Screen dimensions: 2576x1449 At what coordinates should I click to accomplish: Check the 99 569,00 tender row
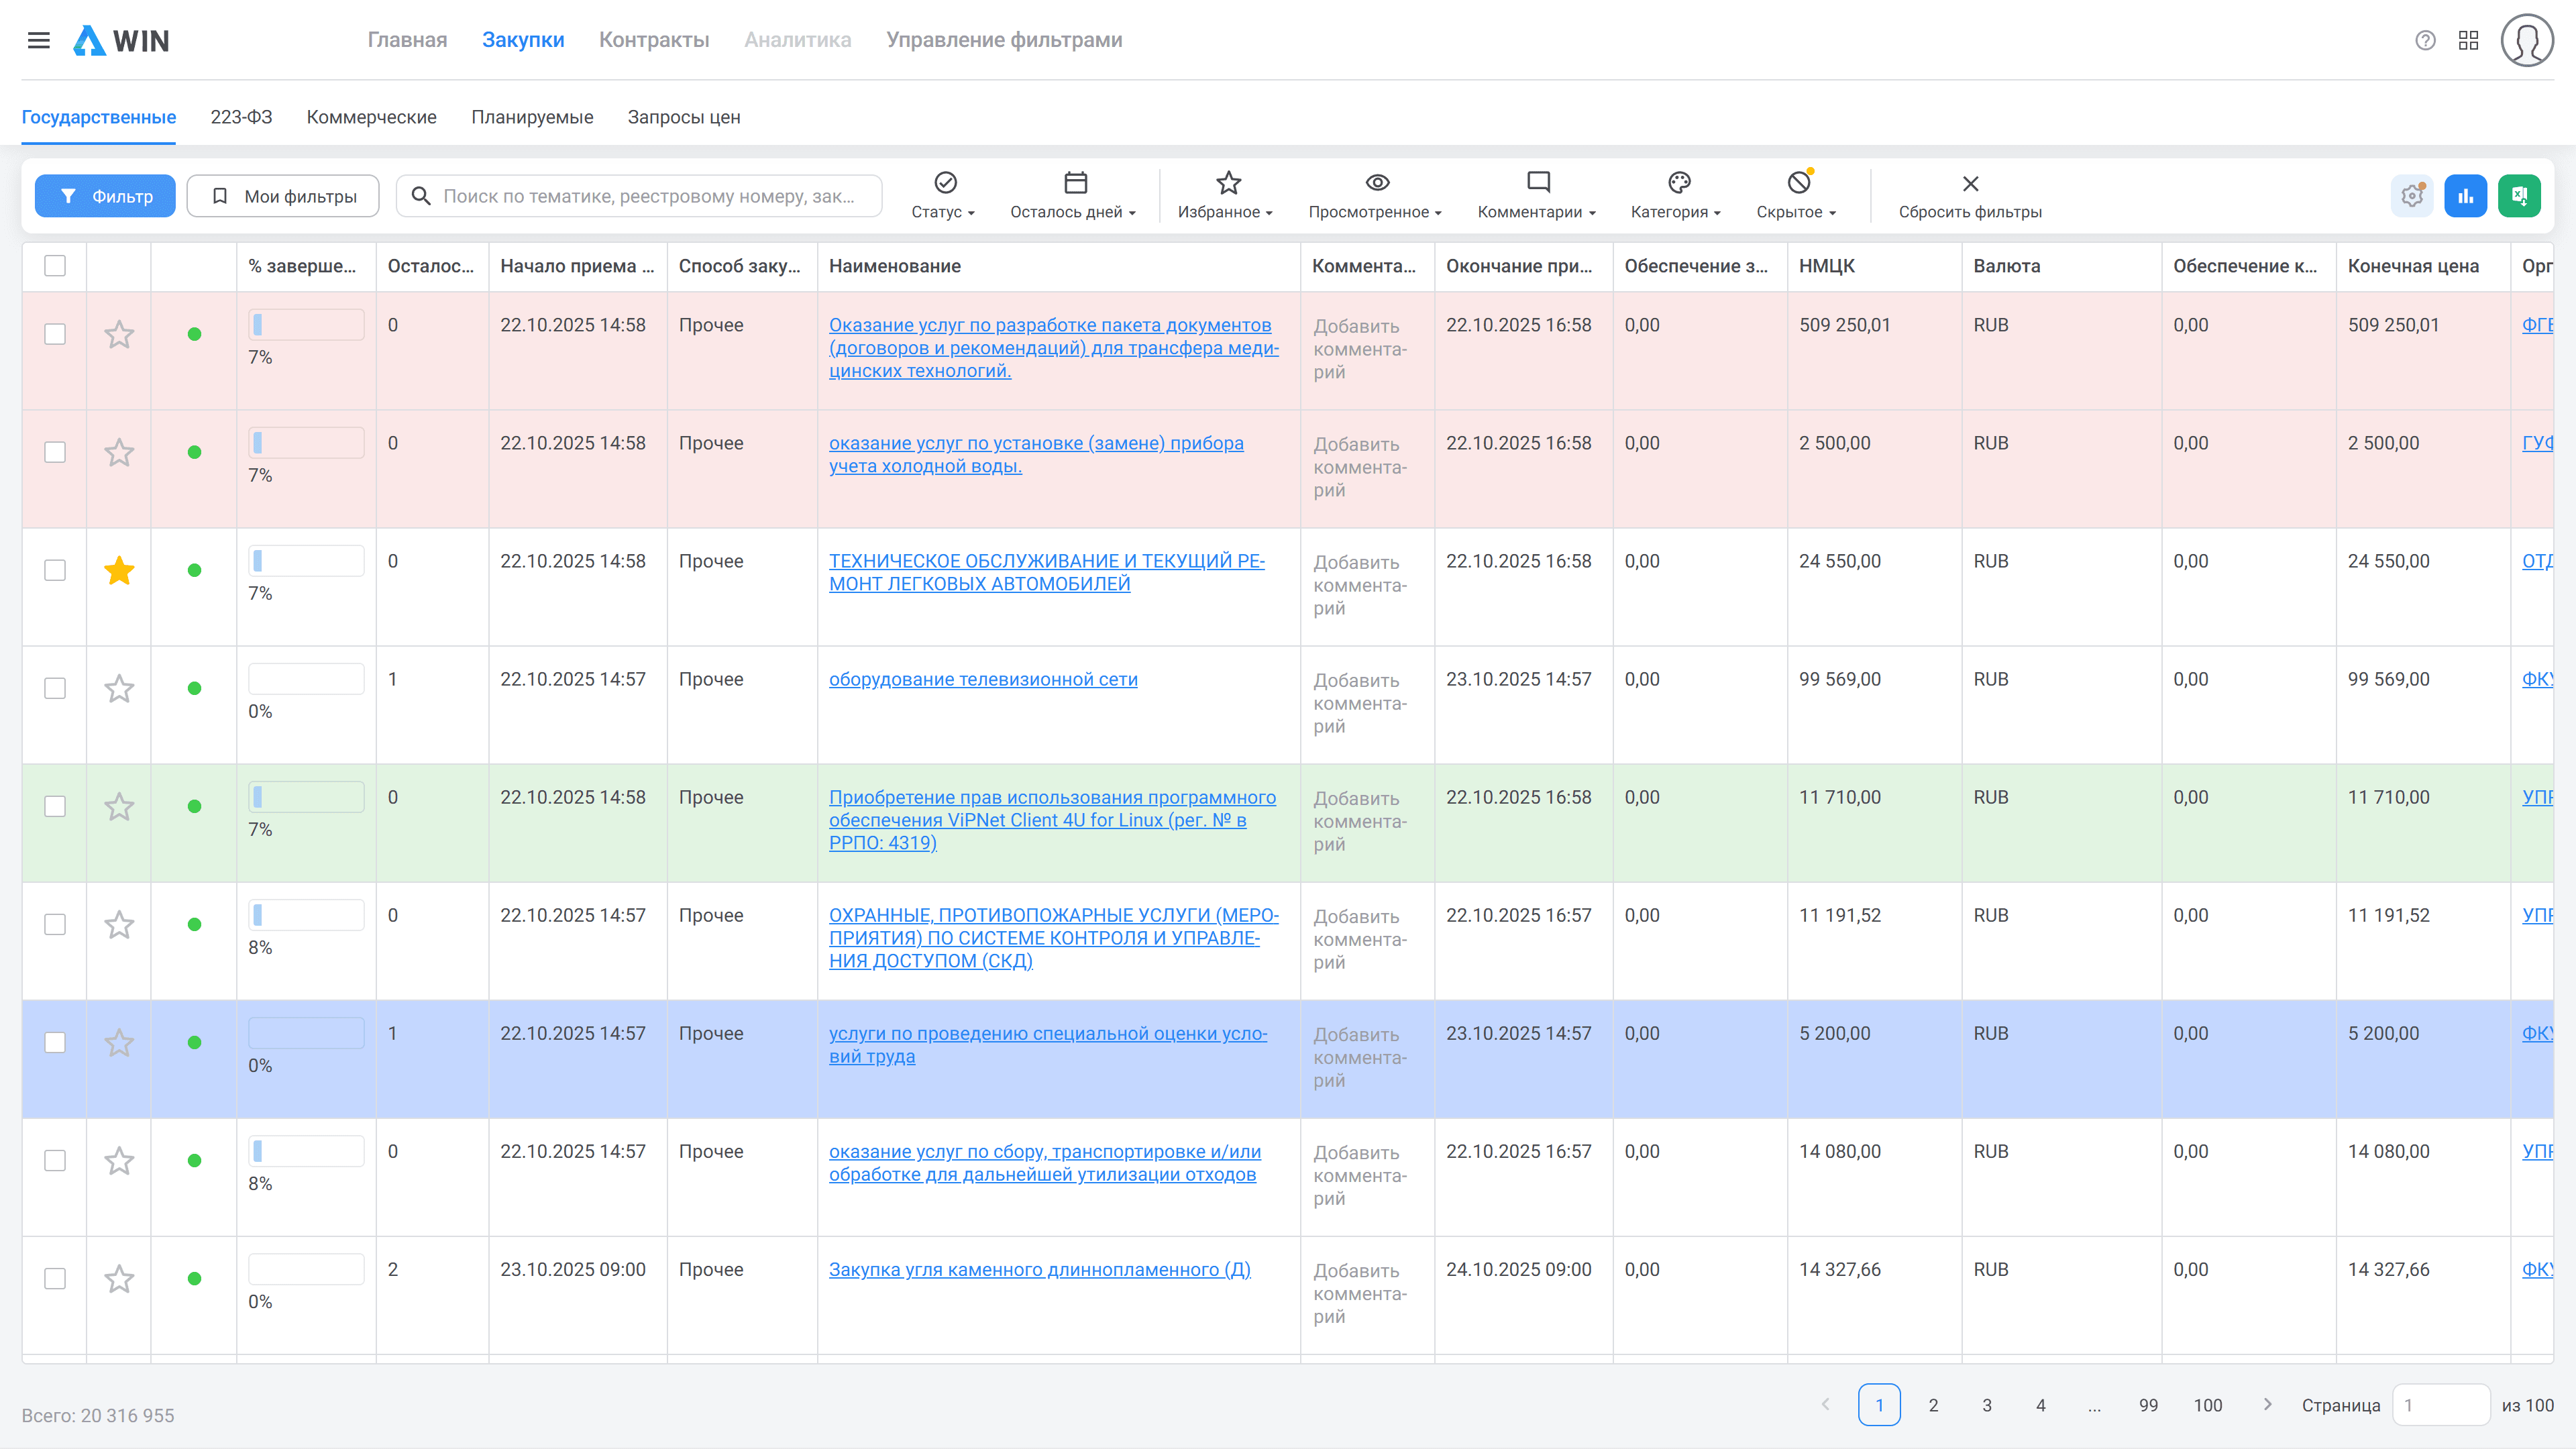(x=55, y=688)
